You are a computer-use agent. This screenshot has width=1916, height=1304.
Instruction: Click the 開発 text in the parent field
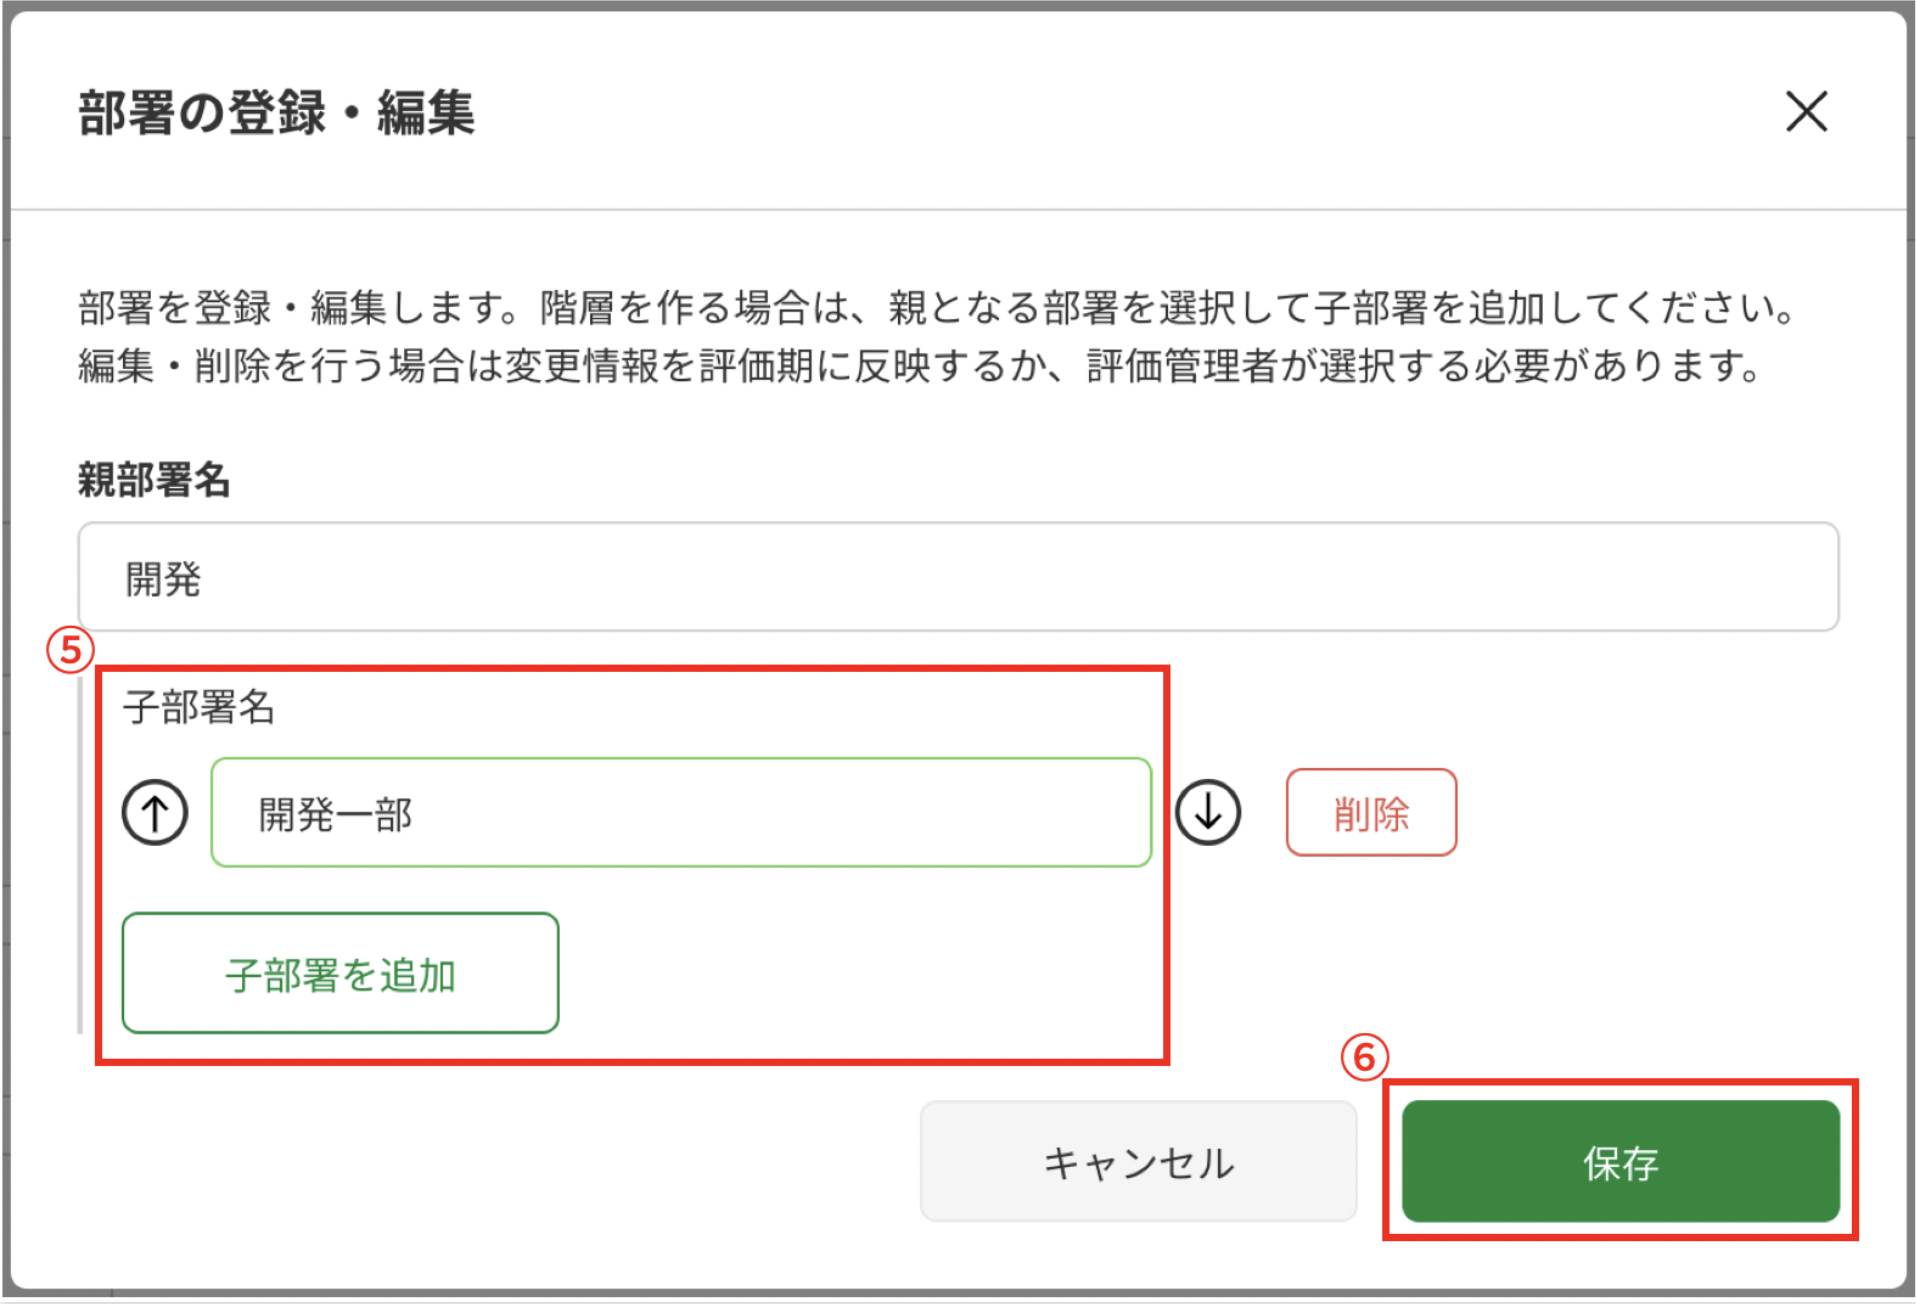coord(163,579)
